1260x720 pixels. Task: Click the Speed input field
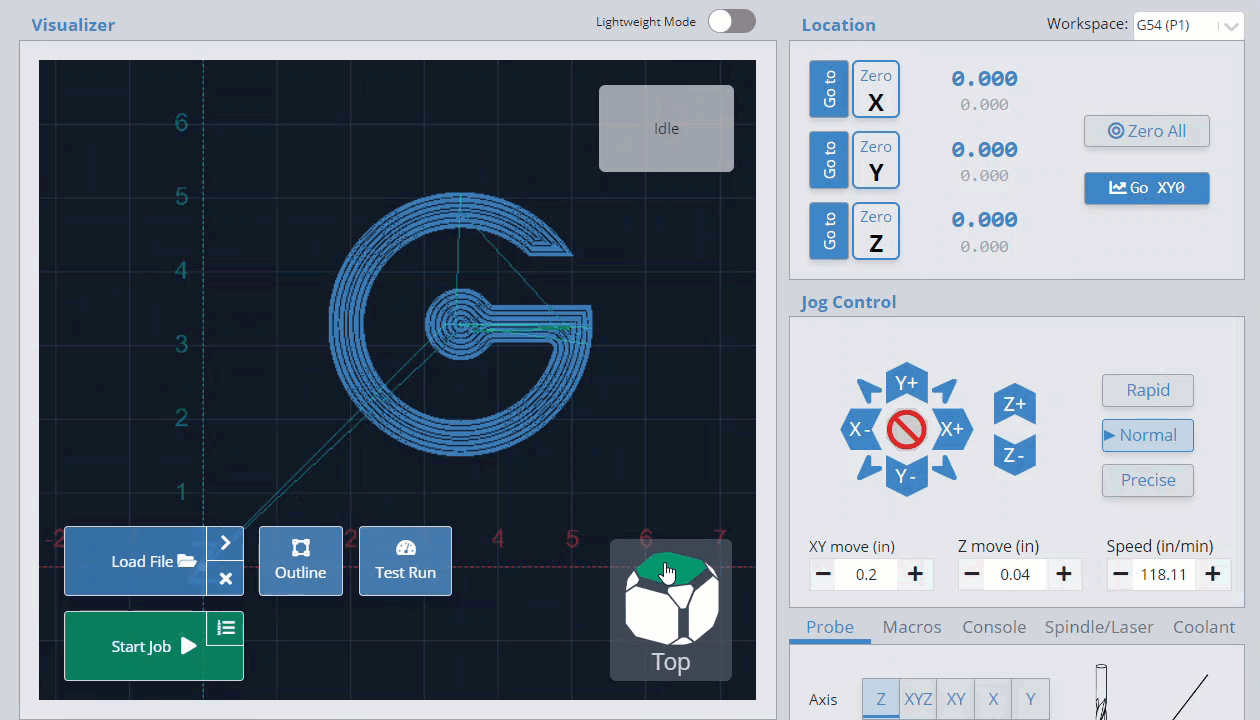pyautogui.click(x=1165, y=574)
